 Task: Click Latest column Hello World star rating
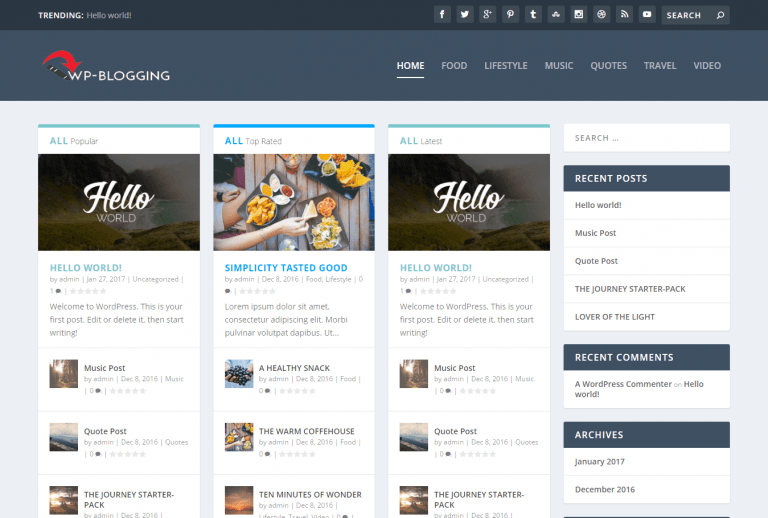click(438, 291)
